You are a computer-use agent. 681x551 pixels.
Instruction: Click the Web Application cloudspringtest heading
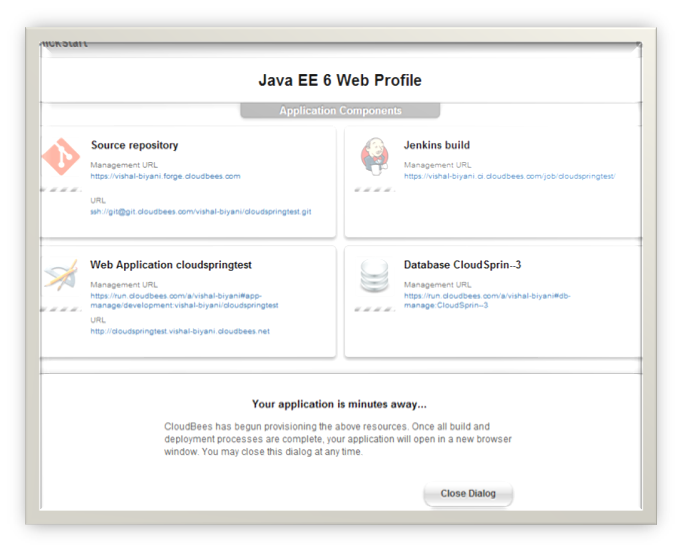point(170,265)
